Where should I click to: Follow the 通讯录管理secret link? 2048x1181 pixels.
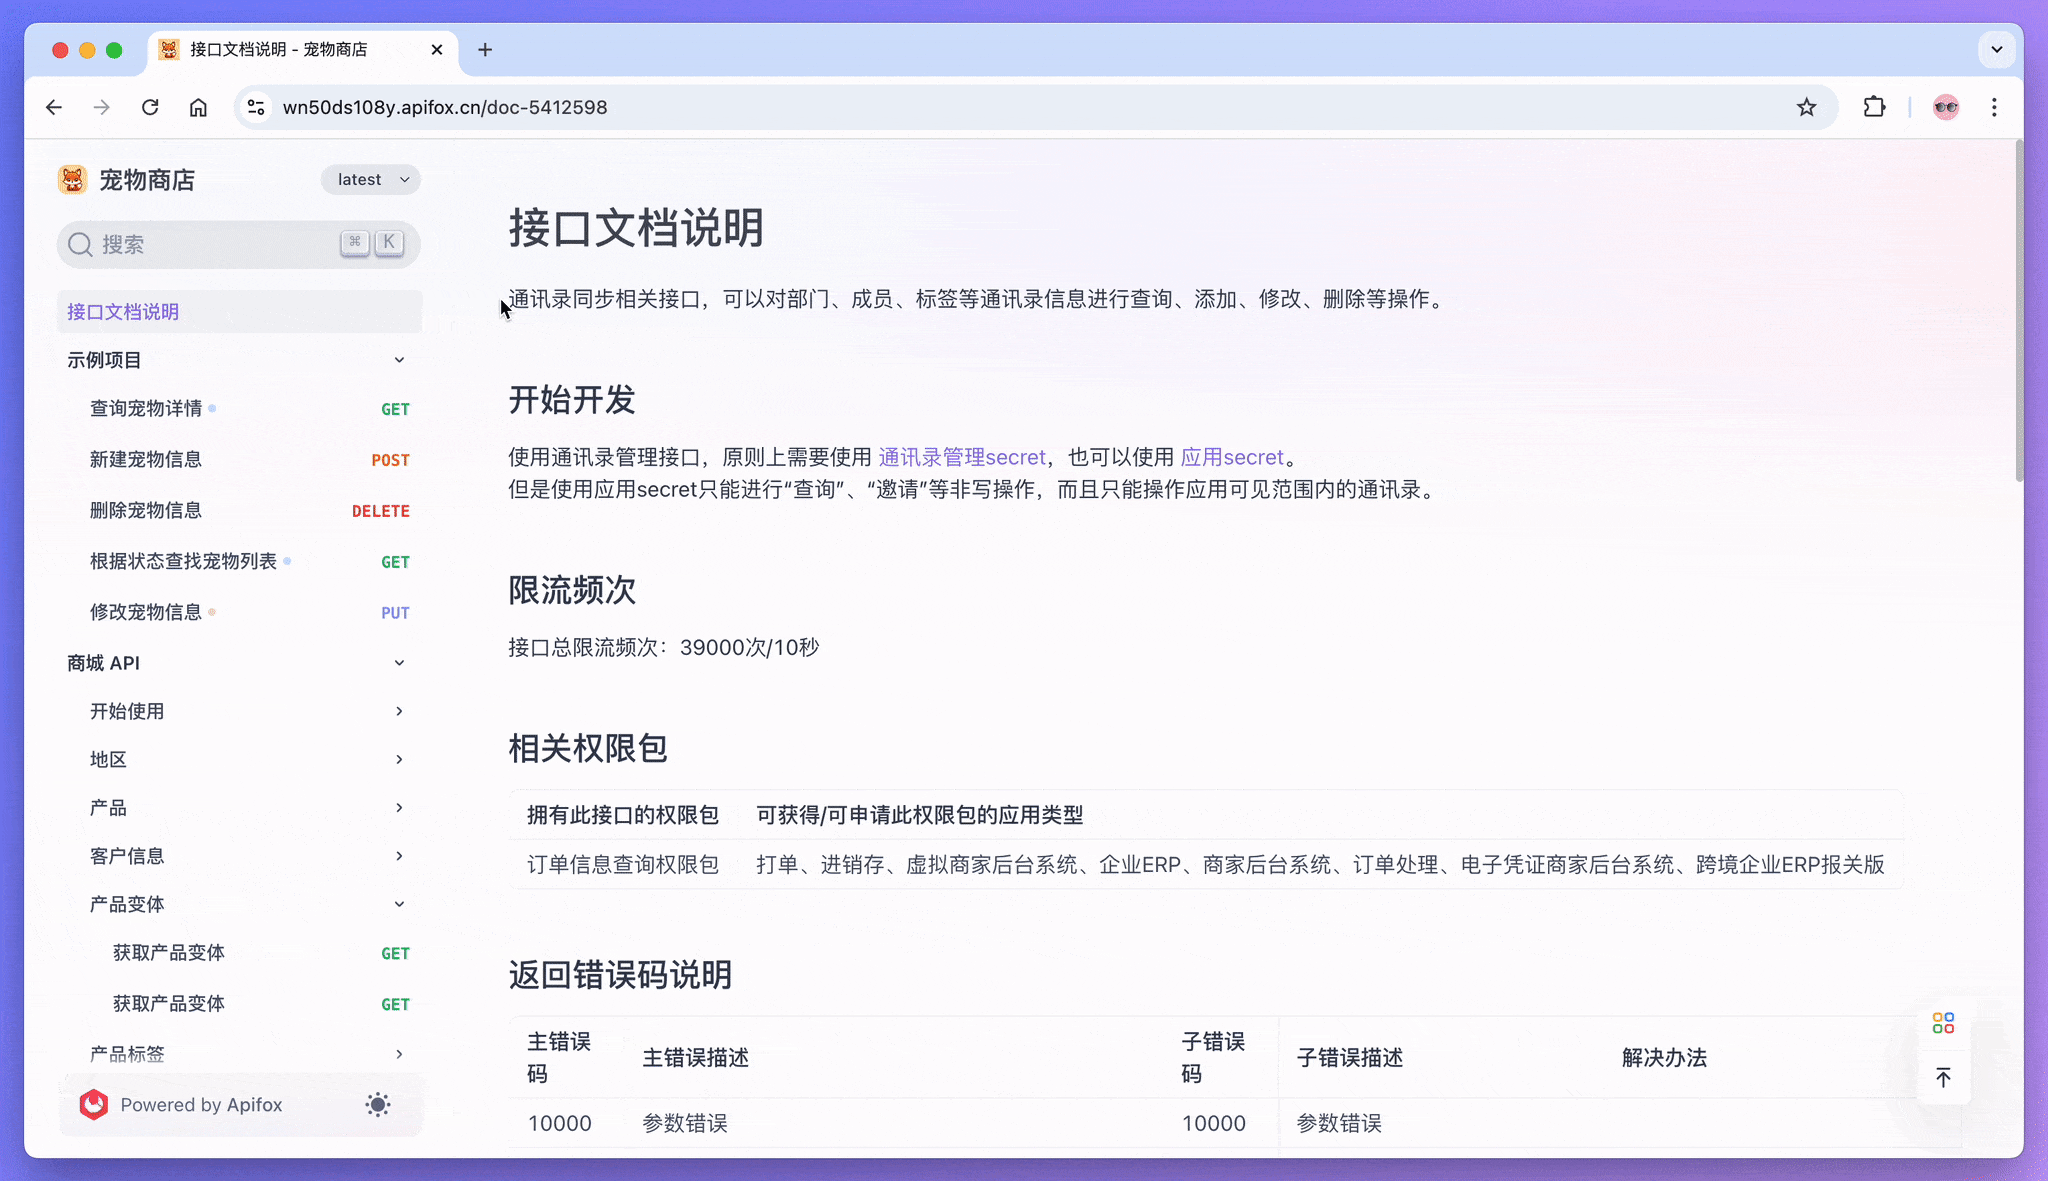[961, 458]
